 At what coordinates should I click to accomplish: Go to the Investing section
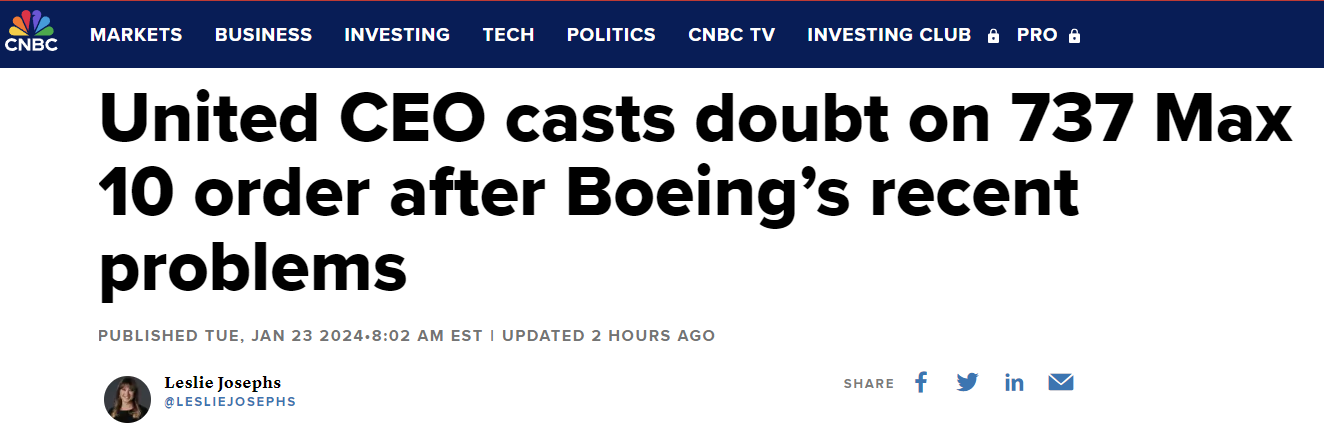coord(397,35)
